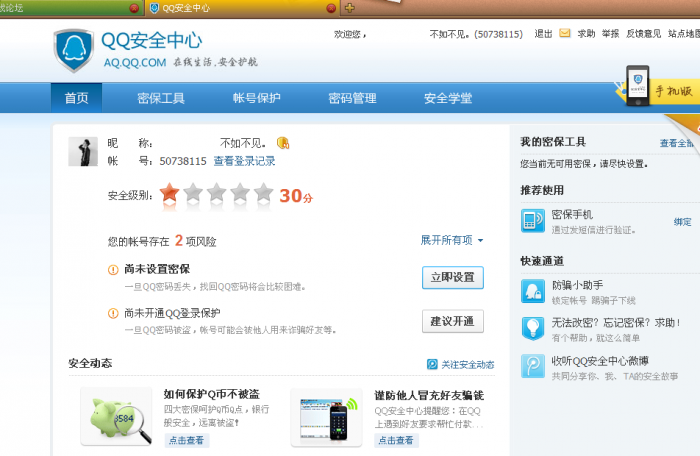Click the first orange security star
Viewport: 700px width, 456px height.
point(170,193)
